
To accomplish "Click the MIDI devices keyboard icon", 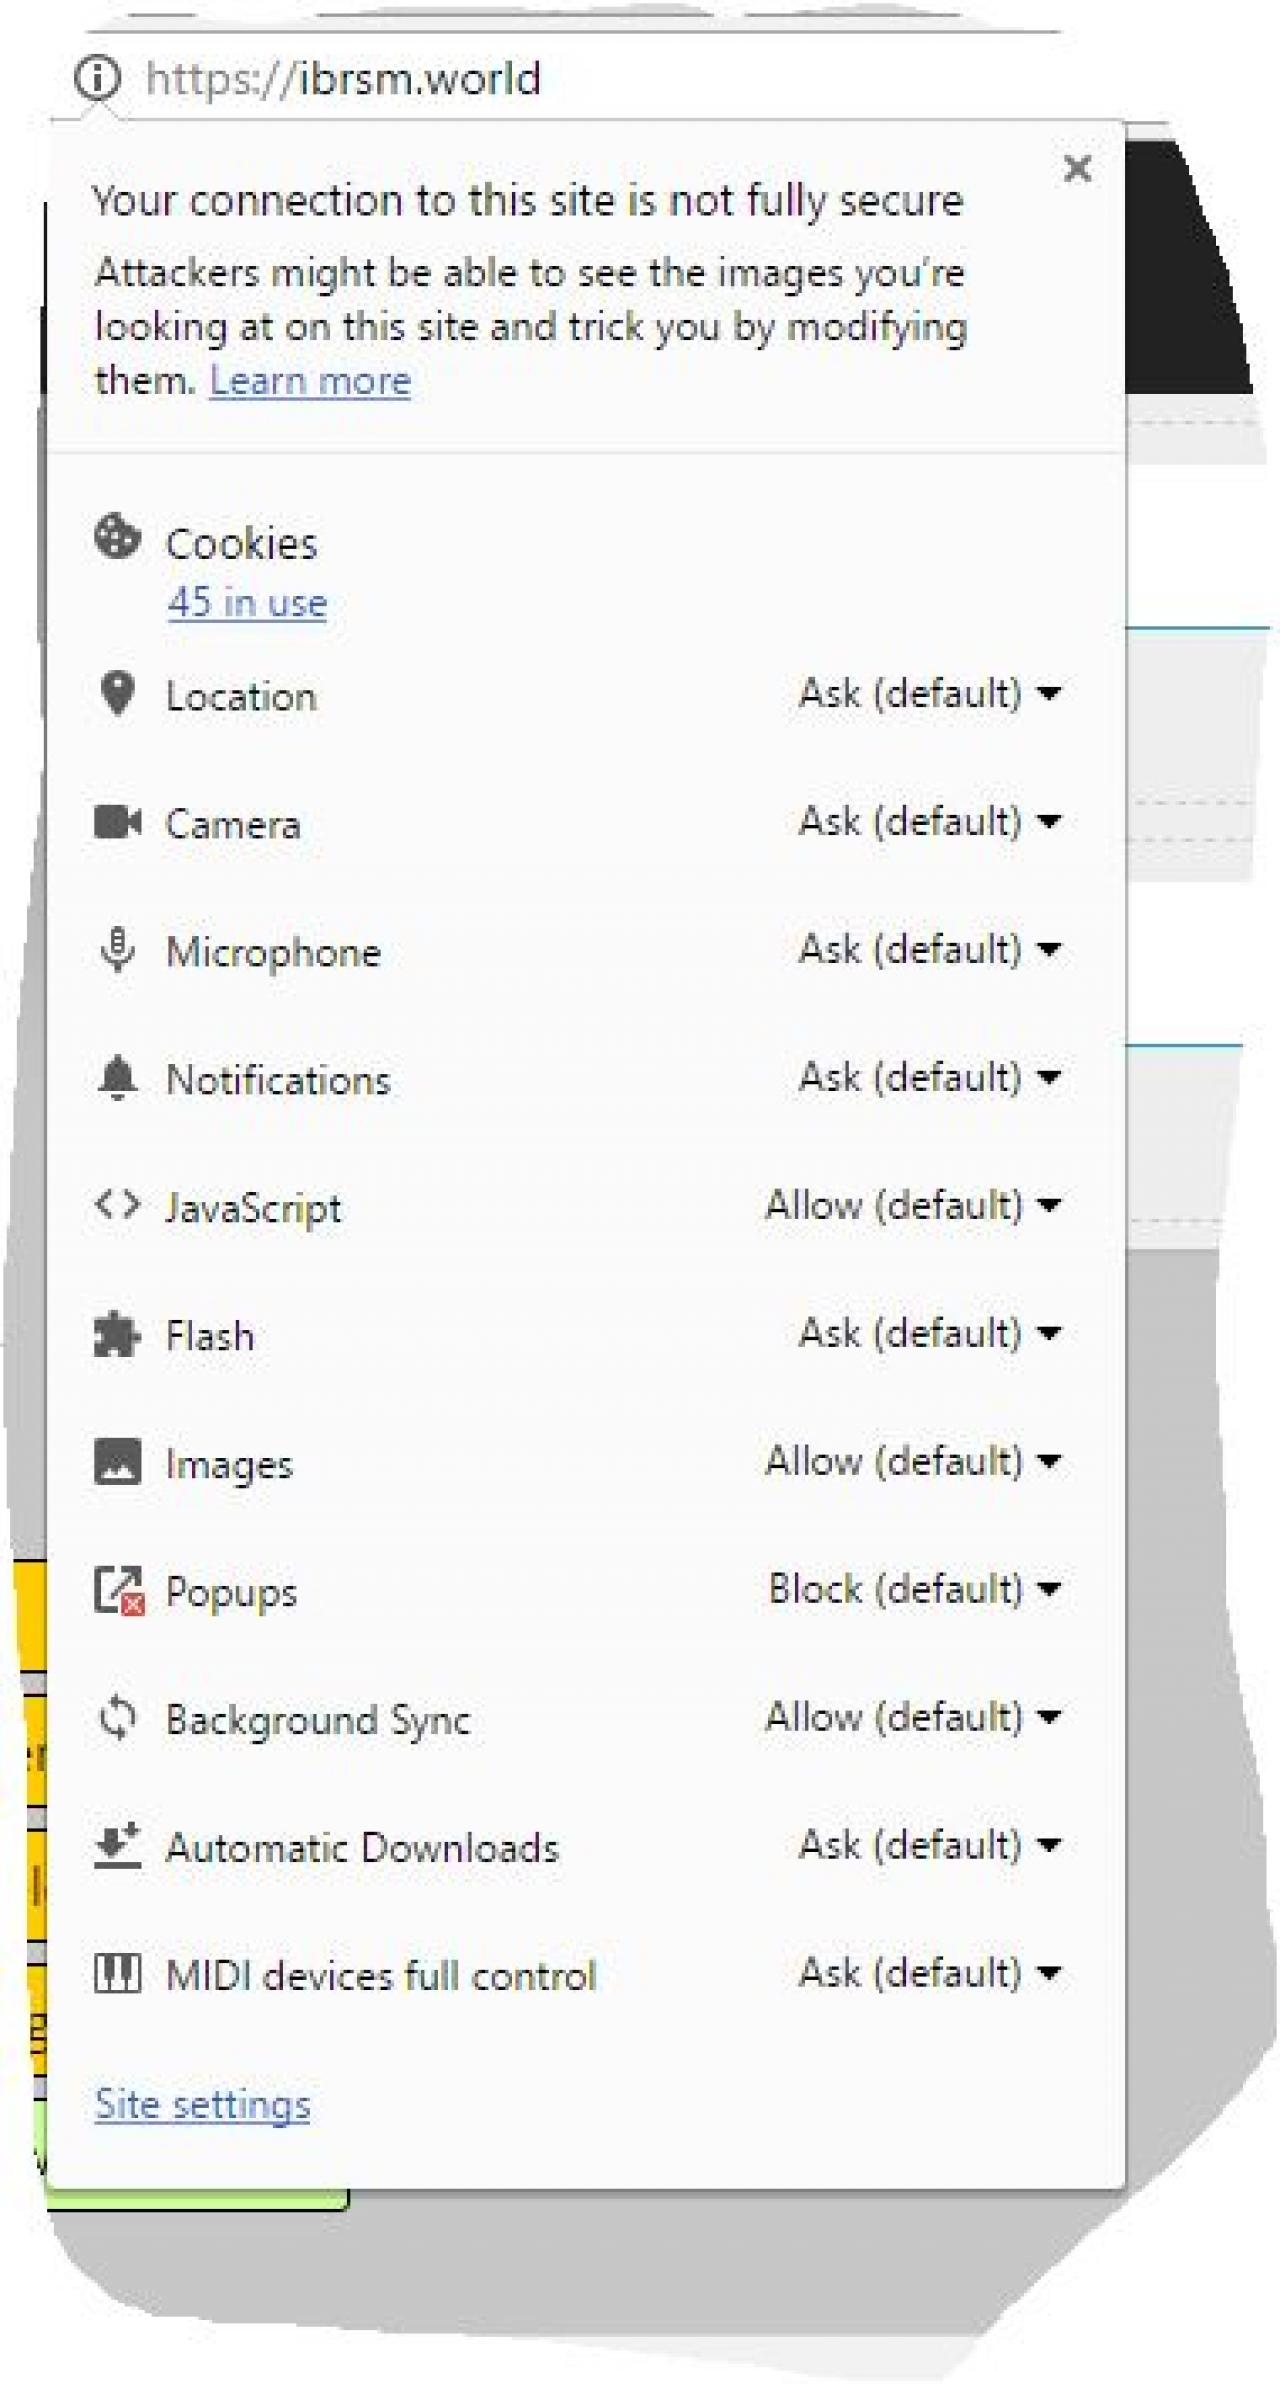I will pyautogui.click(x=117, y=1973).
